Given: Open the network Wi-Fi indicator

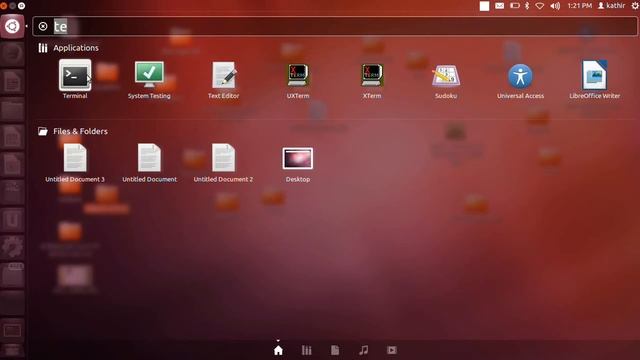Looking at the screenshot, I should pyautogui.click(x=540, y=6).
